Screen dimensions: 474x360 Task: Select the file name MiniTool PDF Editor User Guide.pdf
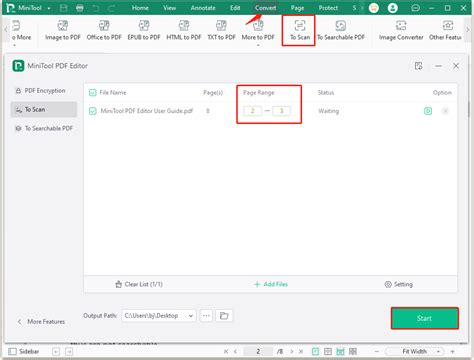click(147, 111)
